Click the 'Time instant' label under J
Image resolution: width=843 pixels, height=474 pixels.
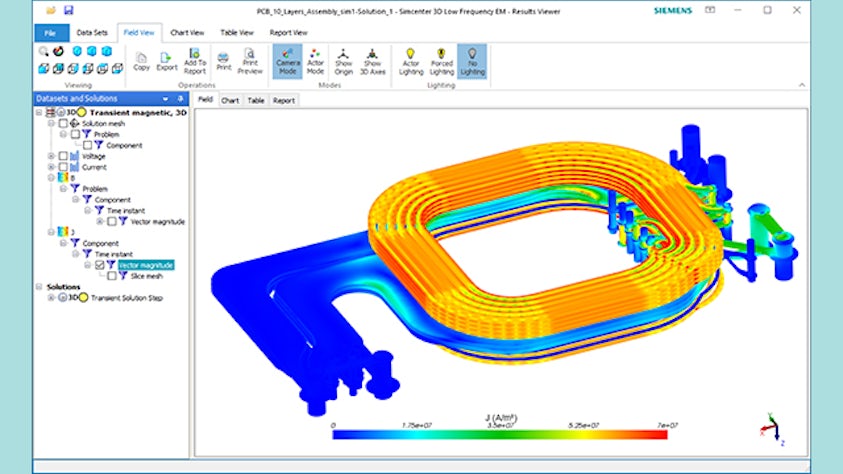(x=113, y=254)
